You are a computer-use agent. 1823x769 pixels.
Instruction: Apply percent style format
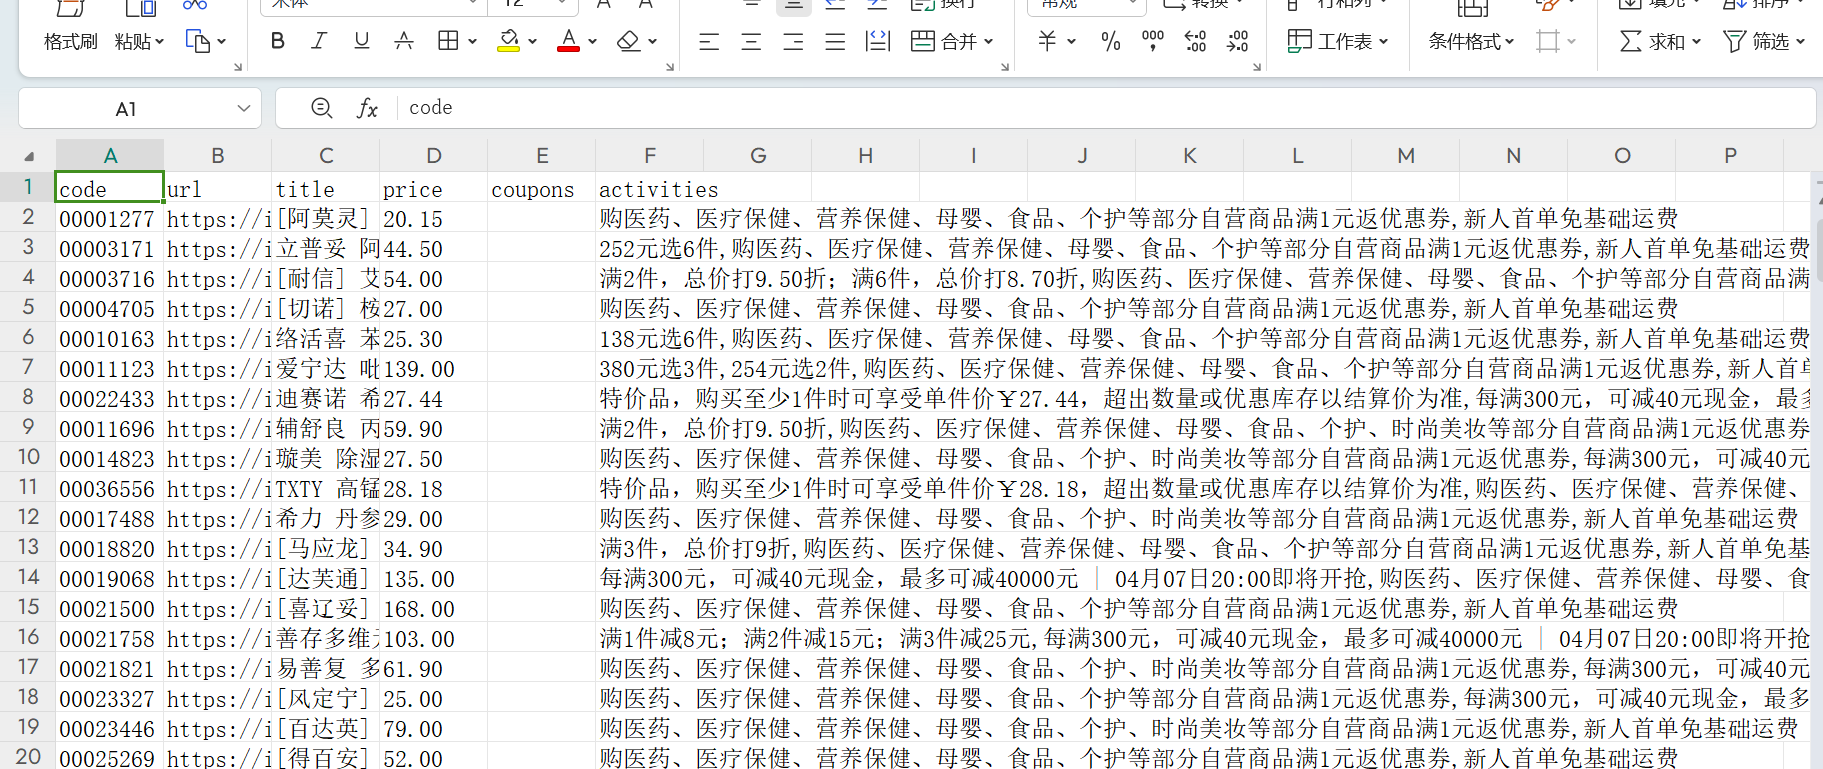(x=1110, y=42)
